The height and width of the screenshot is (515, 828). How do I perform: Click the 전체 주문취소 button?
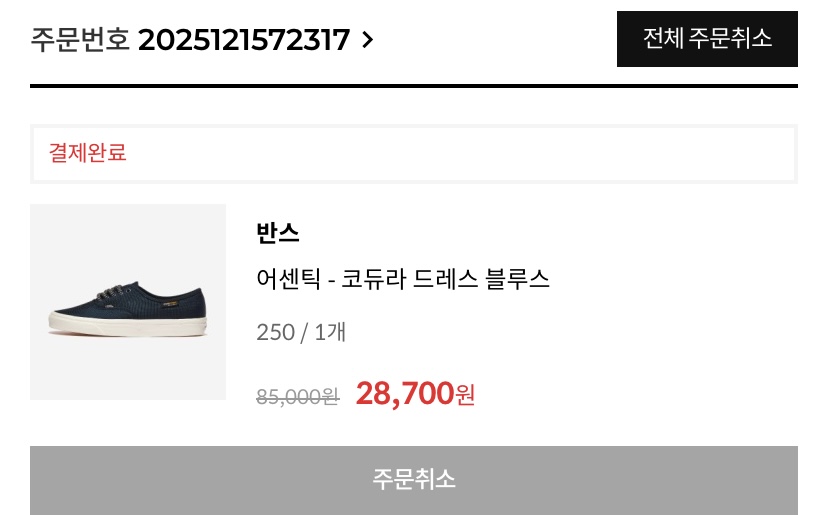point(707,39)
